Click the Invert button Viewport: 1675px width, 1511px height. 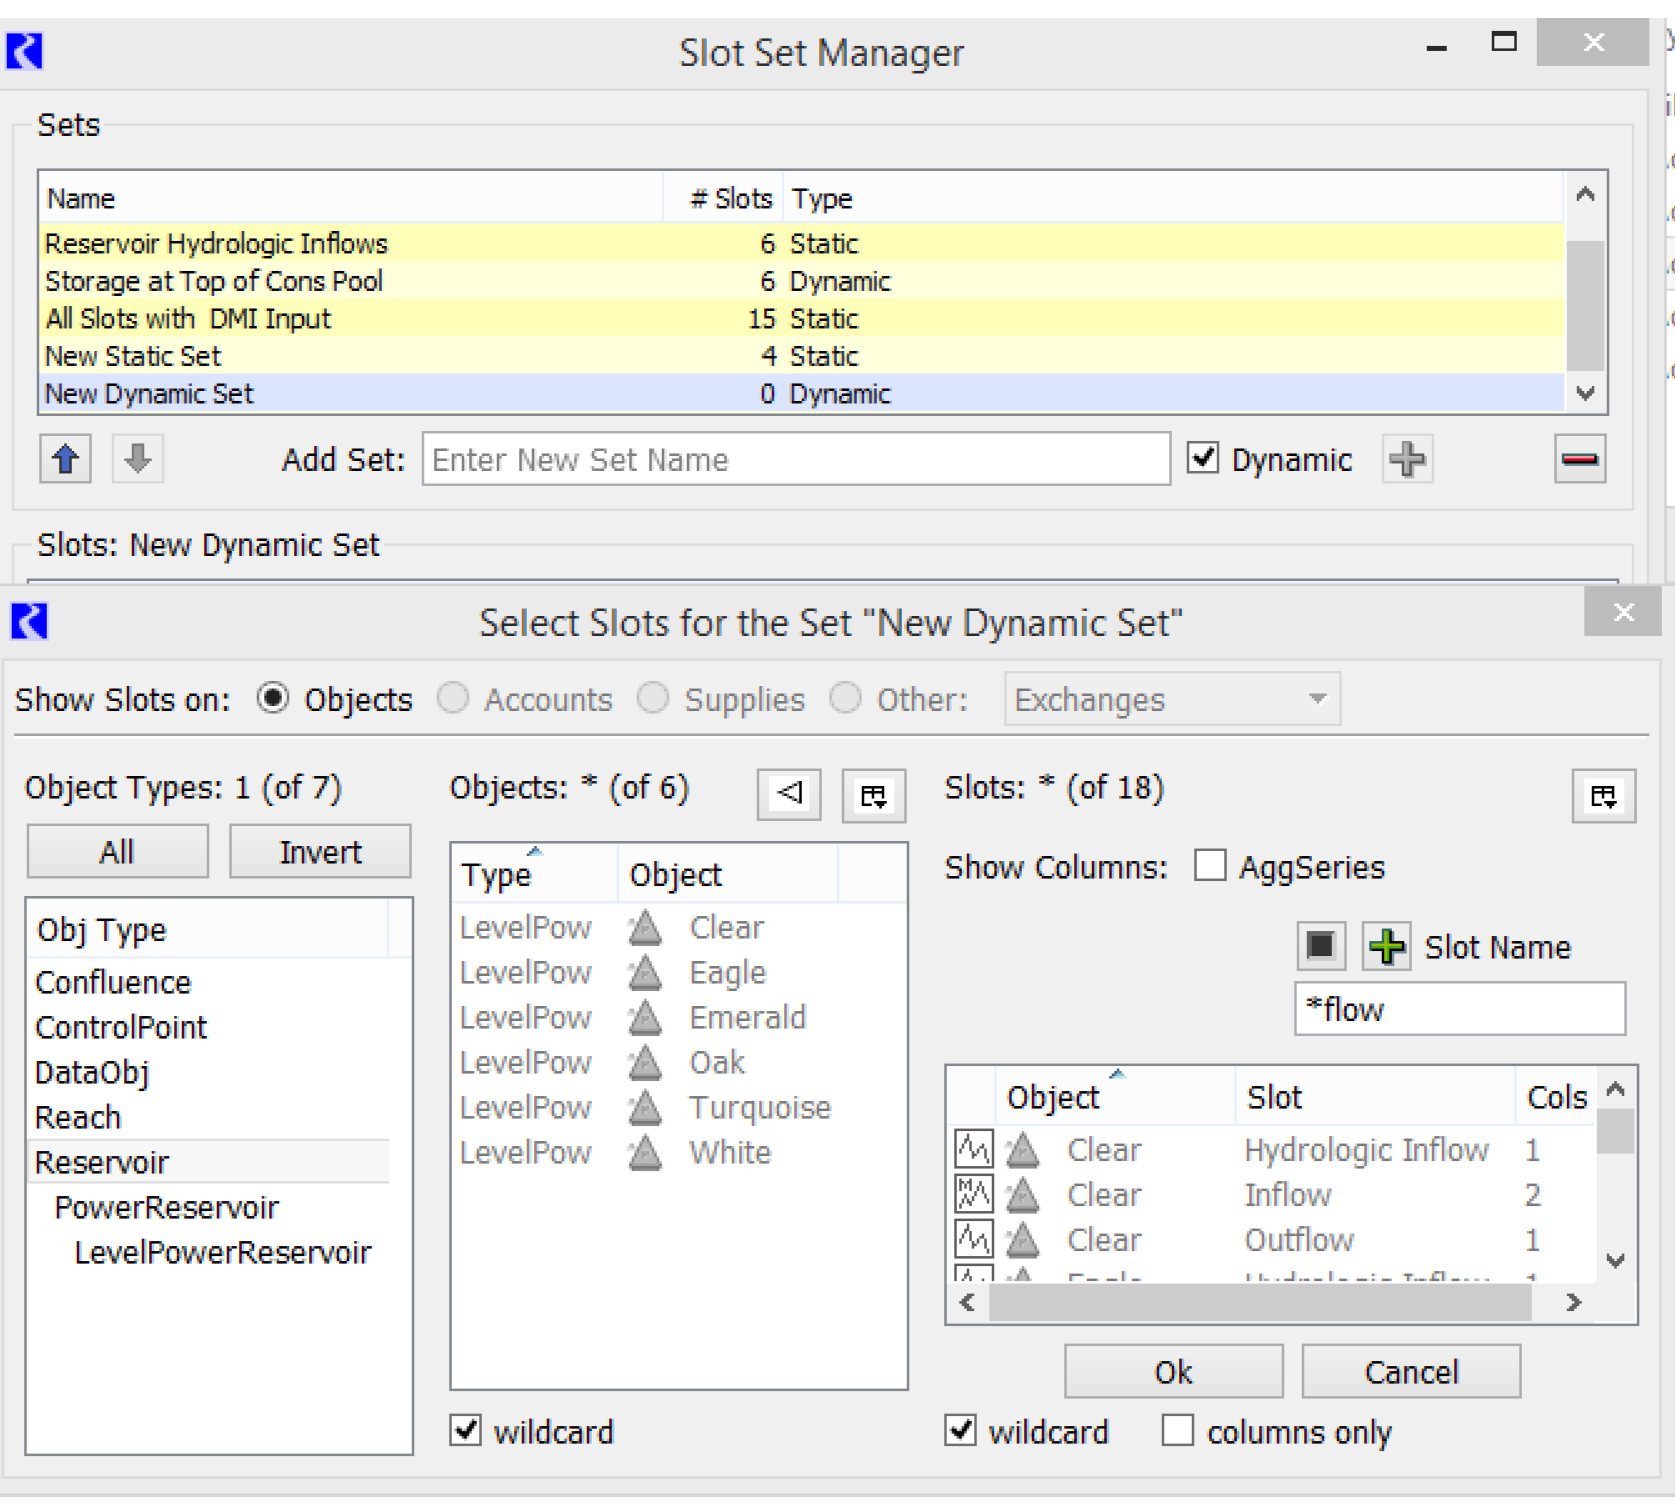[320, 852]
